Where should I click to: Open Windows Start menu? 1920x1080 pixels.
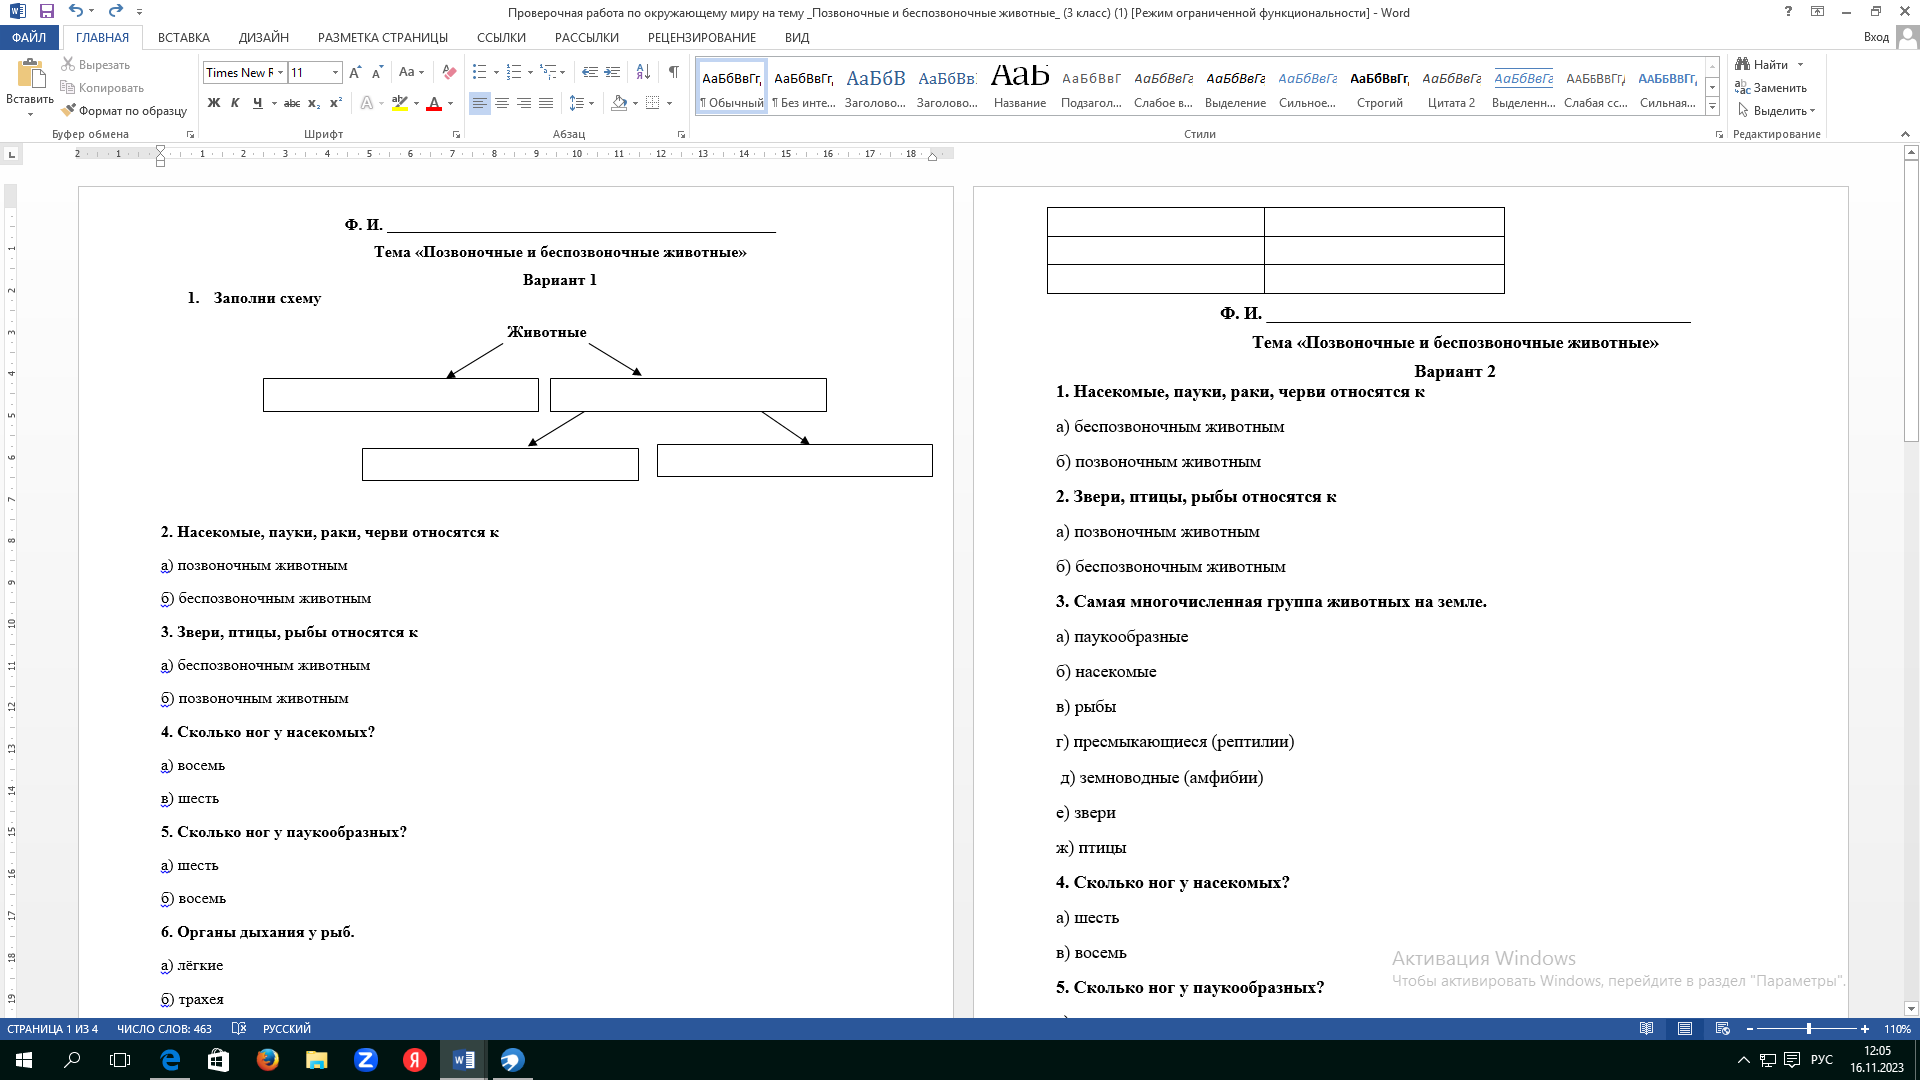coord(24,1060)
